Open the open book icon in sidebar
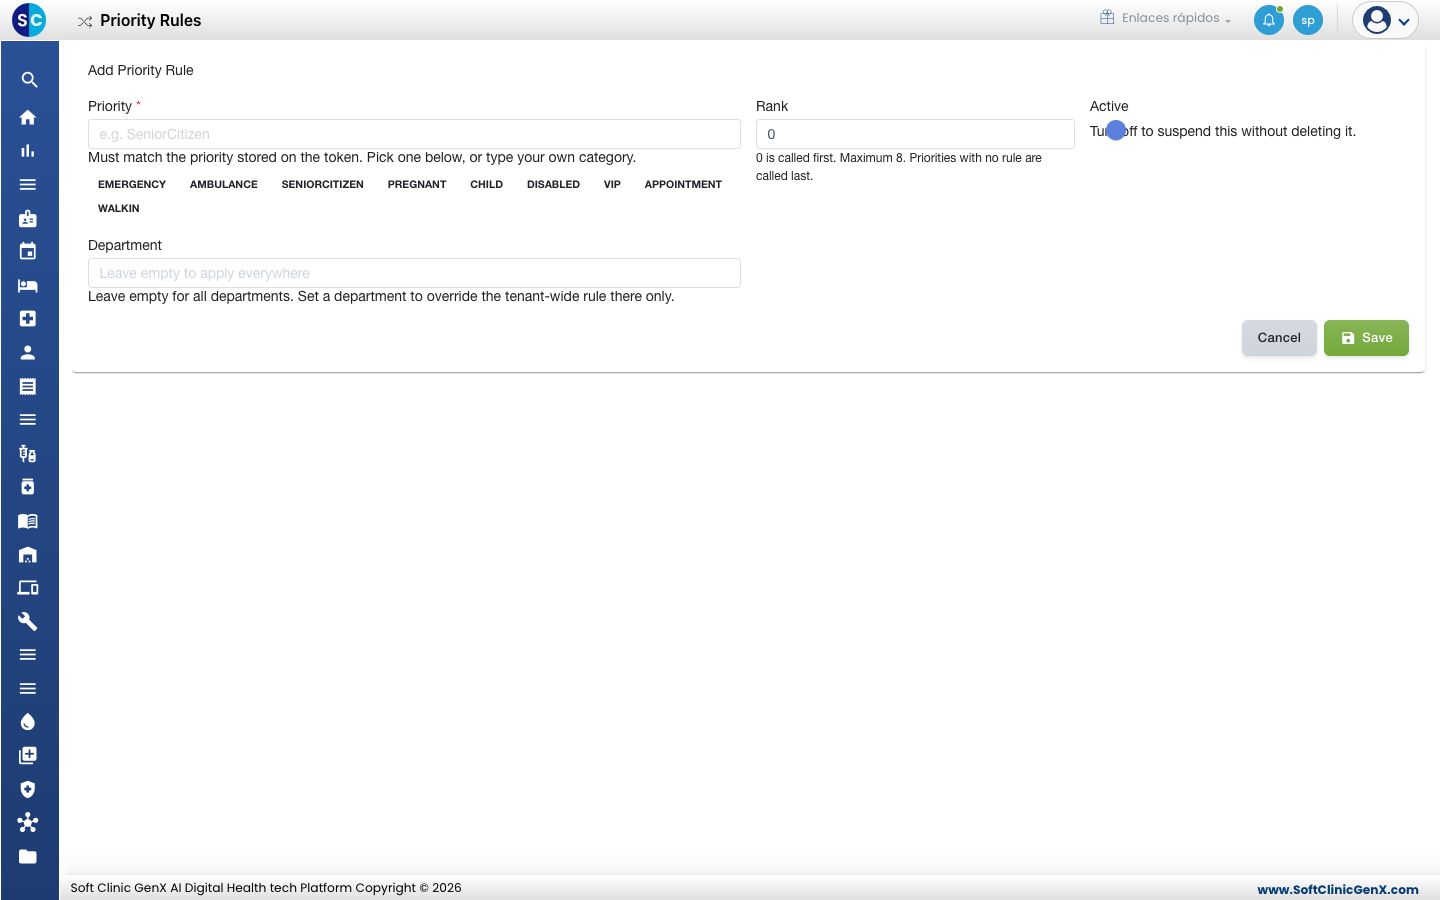The width and height of the screenshot is (1440, 900). (x=28, y=521)
